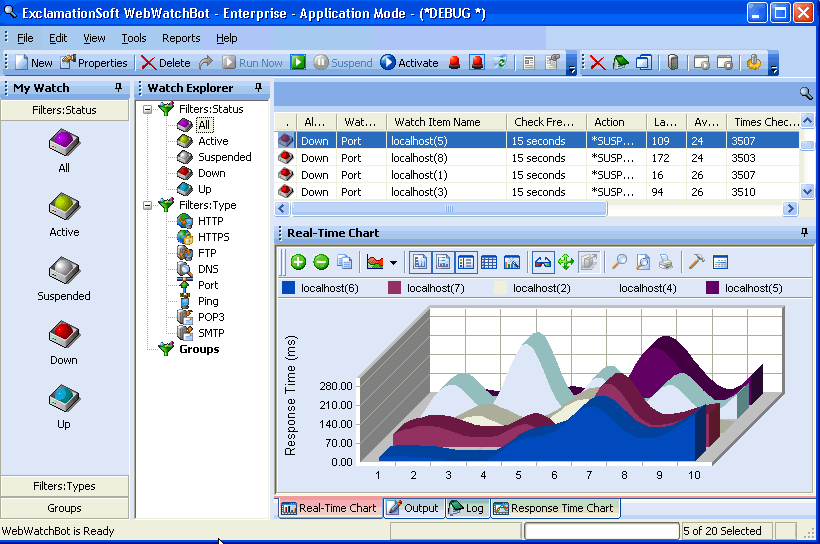Click the blue Up icon in My Watch
820x544 pixels.
click(64, 399)
